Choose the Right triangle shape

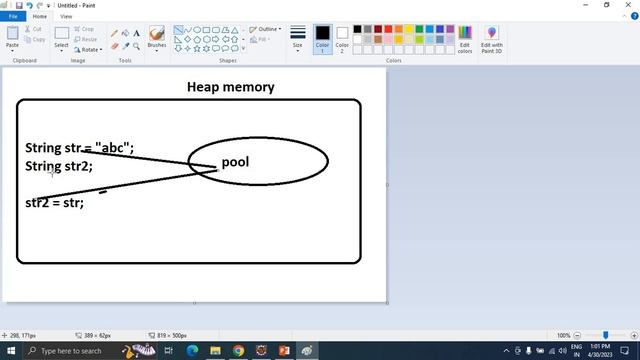click(178, 39)
